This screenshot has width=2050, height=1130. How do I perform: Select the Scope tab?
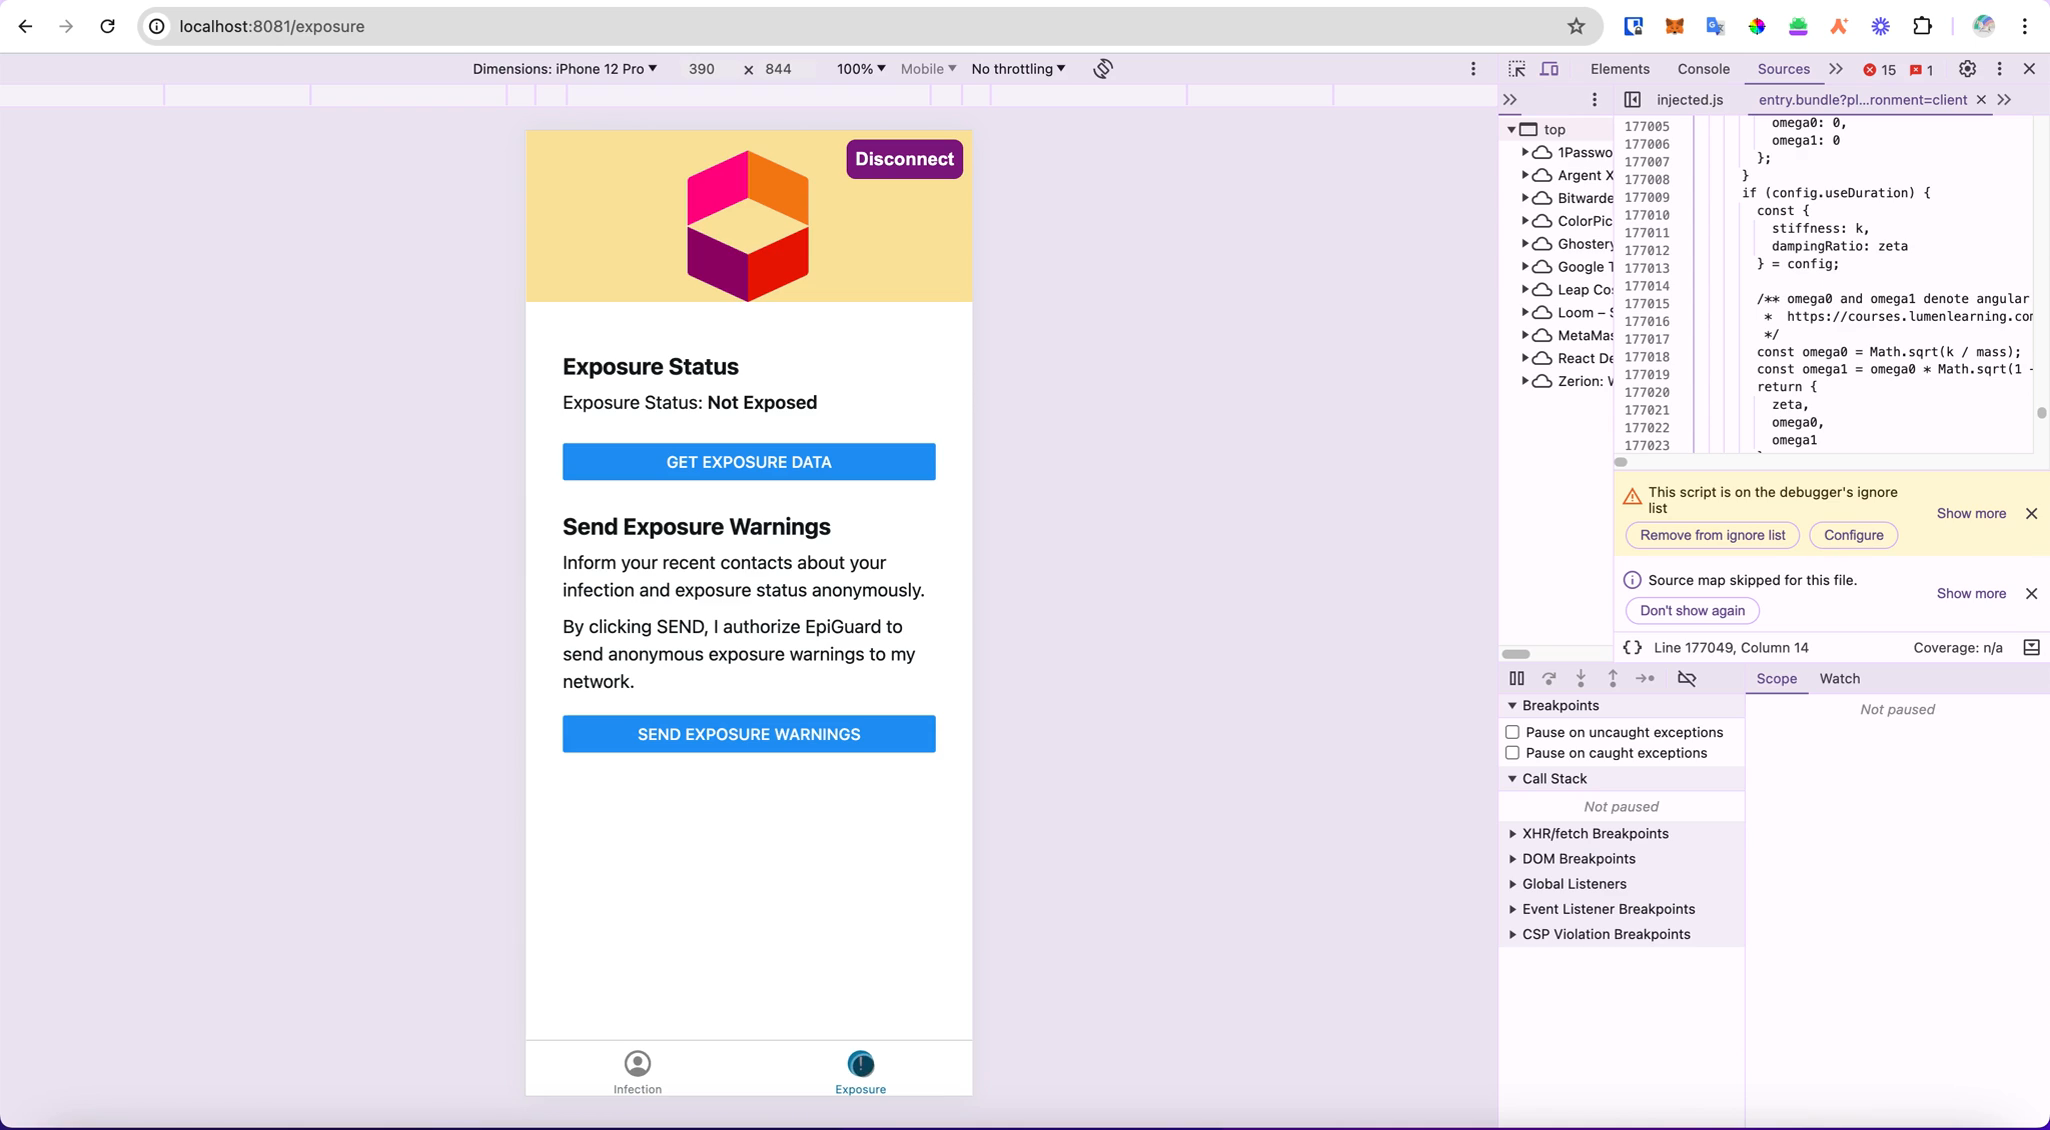click(x=1776, y=679)
